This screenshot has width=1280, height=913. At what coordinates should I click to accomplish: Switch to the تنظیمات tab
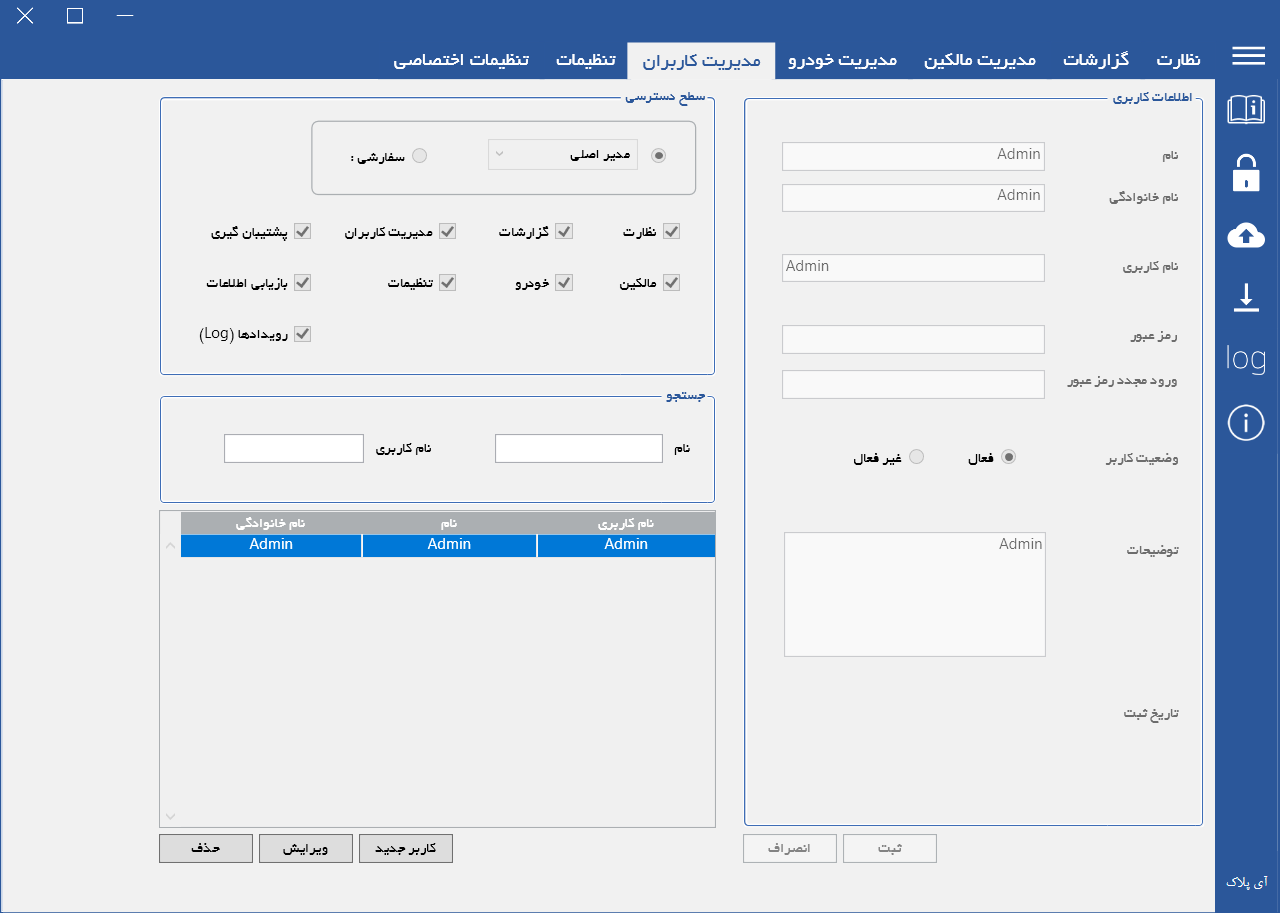click(586, 60)
